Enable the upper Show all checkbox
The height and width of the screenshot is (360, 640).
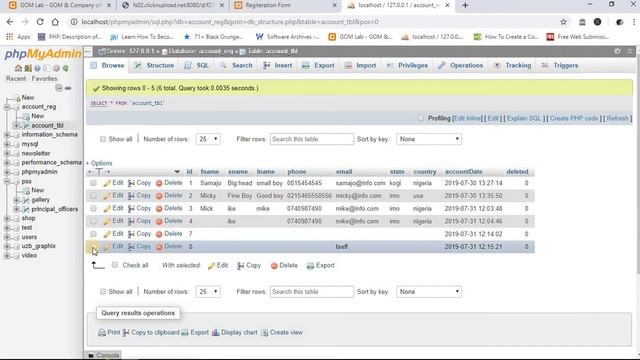coord(103,139)
